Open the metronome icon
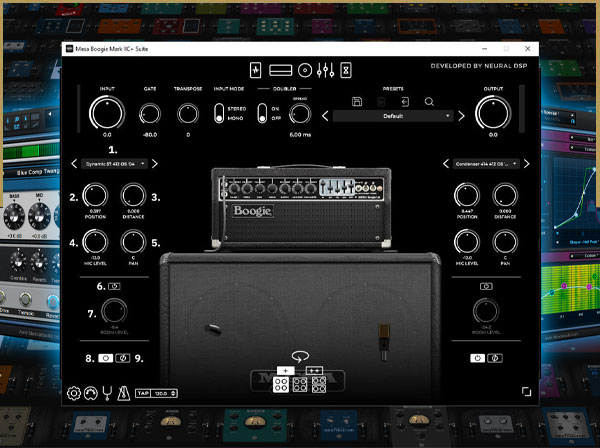Image resolution: width=600 pixels, height=448 pixels. pyautogui.click(x=124, y=393)
